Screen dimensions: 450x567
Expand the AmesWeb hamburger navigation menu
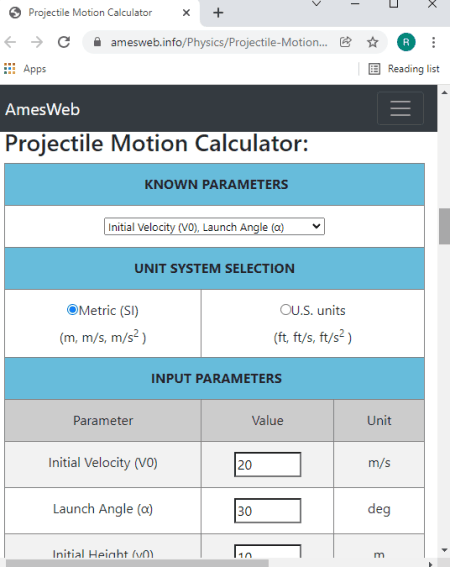point(400,108)
